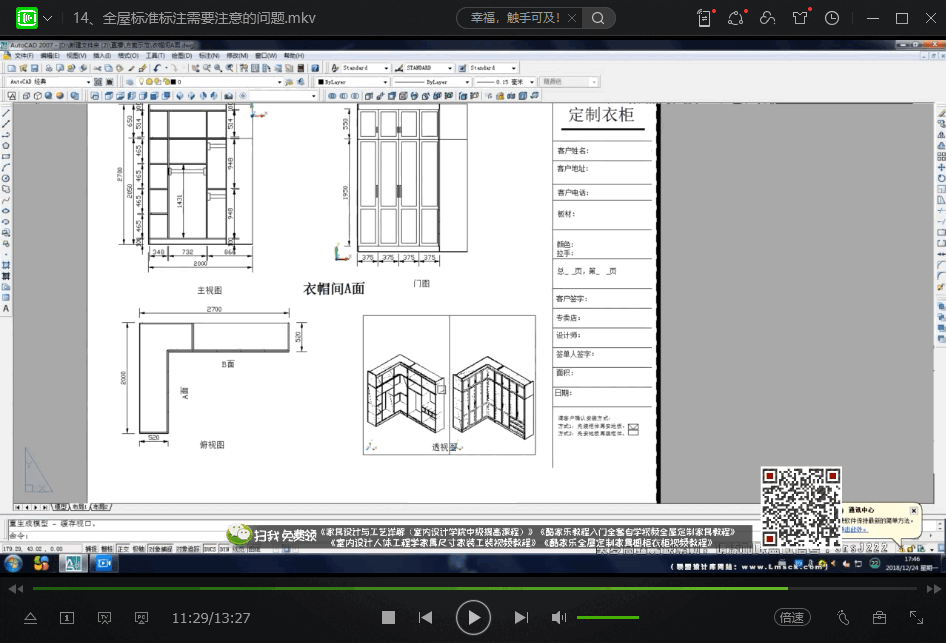Viewport: 946px width, 643px height.
Task: Stop video playback
Action: 389,618
